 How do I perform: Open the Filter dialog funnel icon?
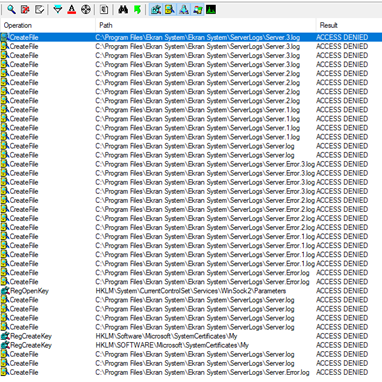tap(58, 10)
